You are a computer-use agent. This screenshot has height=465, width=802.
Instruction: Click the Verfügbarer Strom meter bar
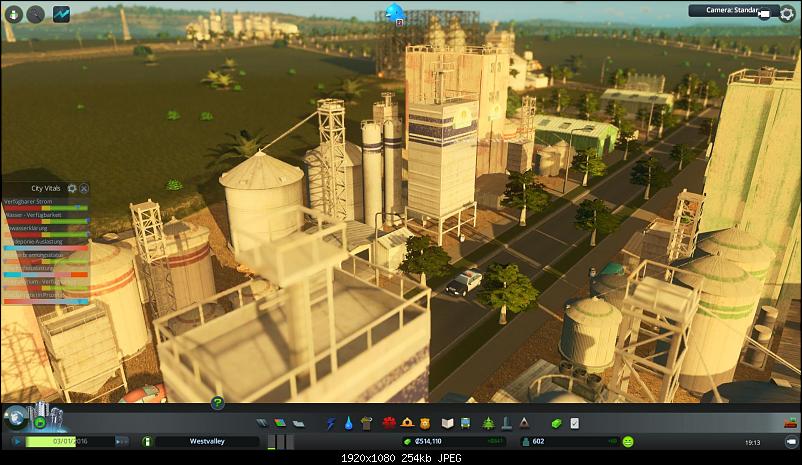click(x=46, y=208)
